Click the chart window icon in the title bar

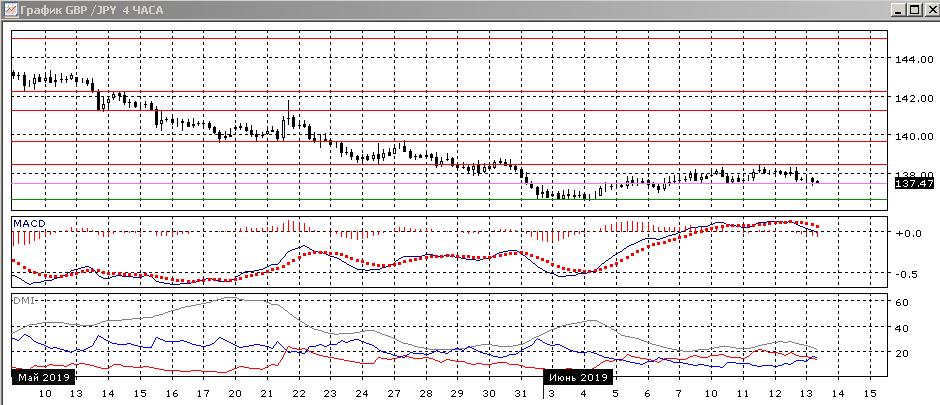(x=10, y=10)
